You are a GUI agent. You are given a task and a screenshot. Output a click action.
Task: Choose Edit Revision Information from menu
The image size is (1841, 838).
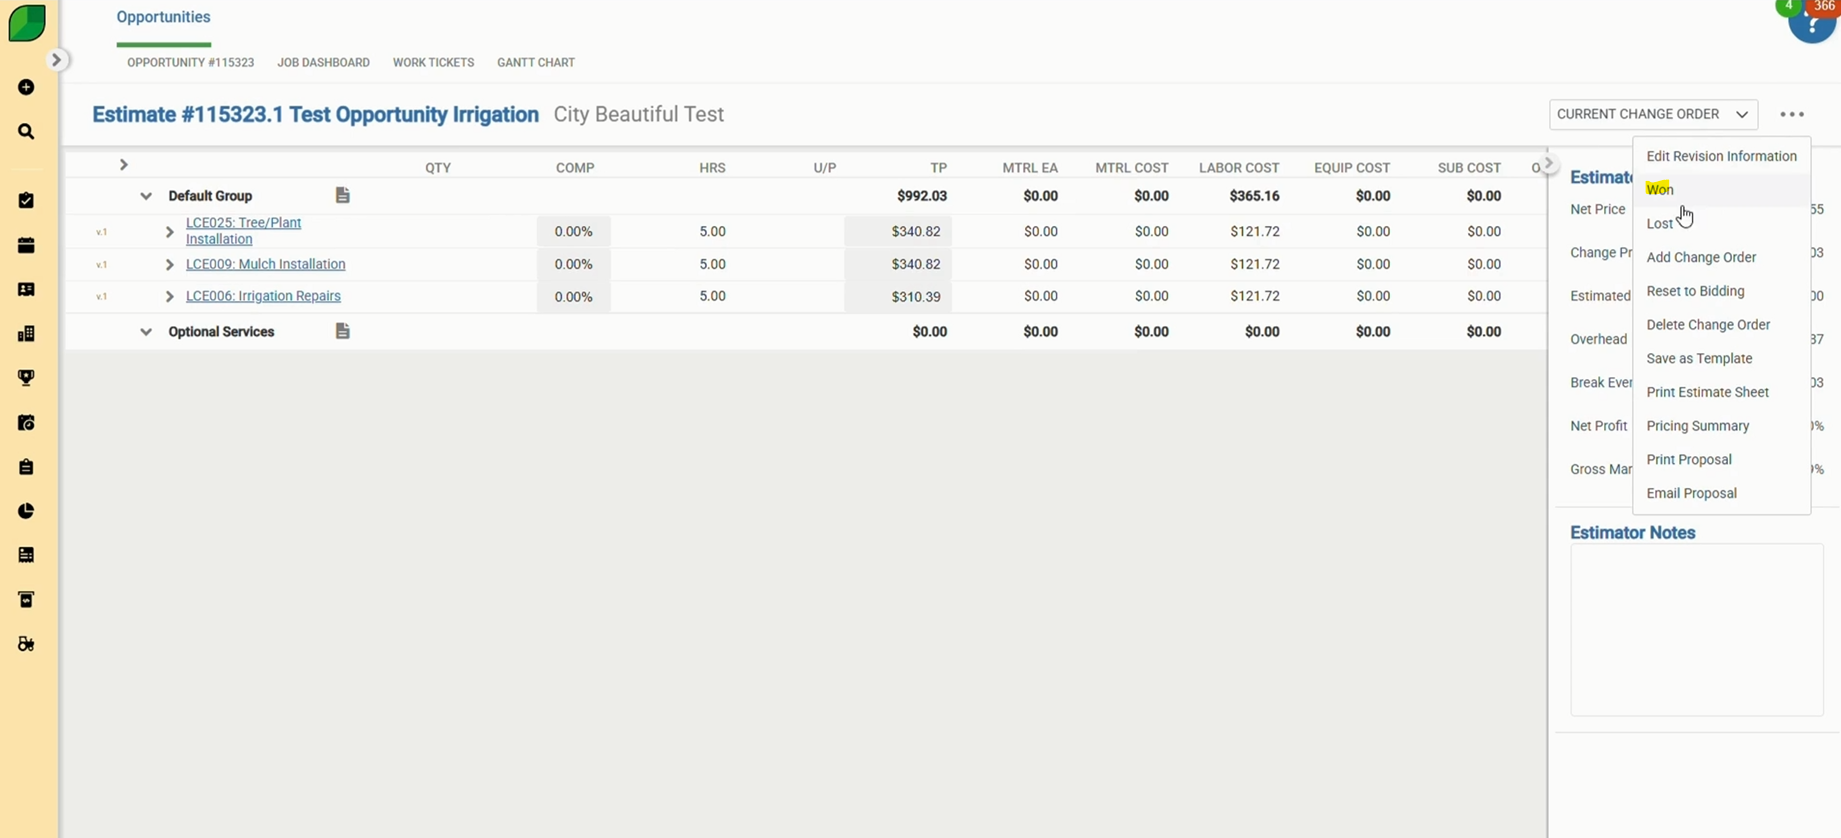(1721, 156)
